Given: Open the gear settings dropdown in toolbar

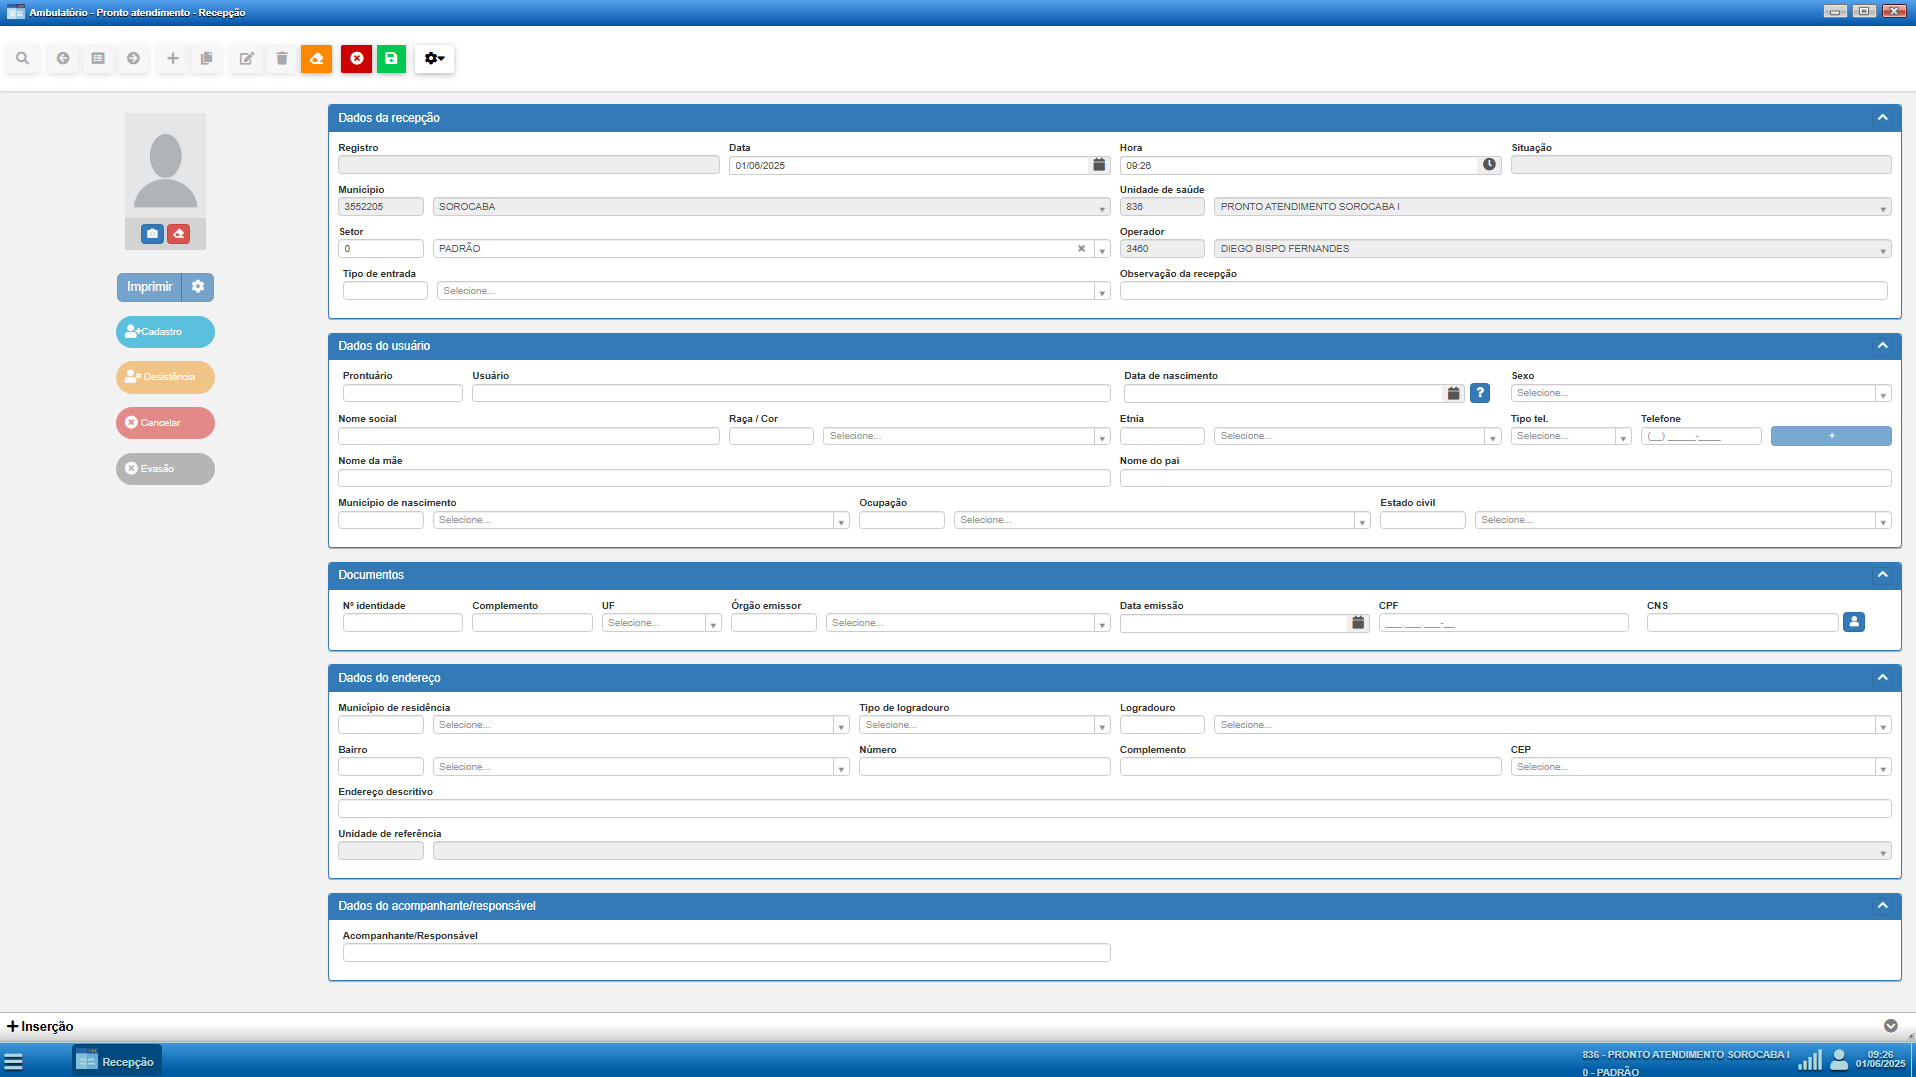Looking at the screenshot, I should point(434,59).
